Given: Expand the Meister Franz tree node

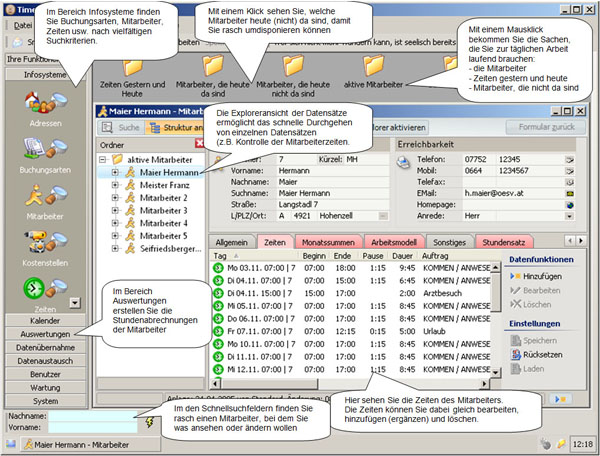Looking at the screenshot, I should (115, 185).
